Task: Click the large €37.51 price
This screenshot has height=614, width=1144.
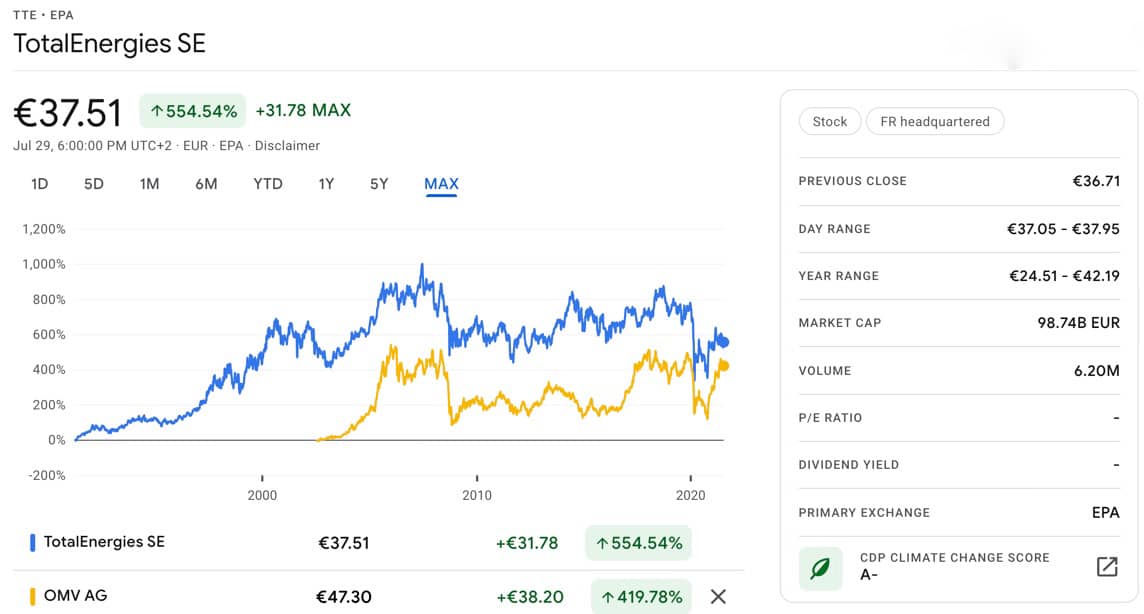Action: pyautogui.click(x=68, y=113)
